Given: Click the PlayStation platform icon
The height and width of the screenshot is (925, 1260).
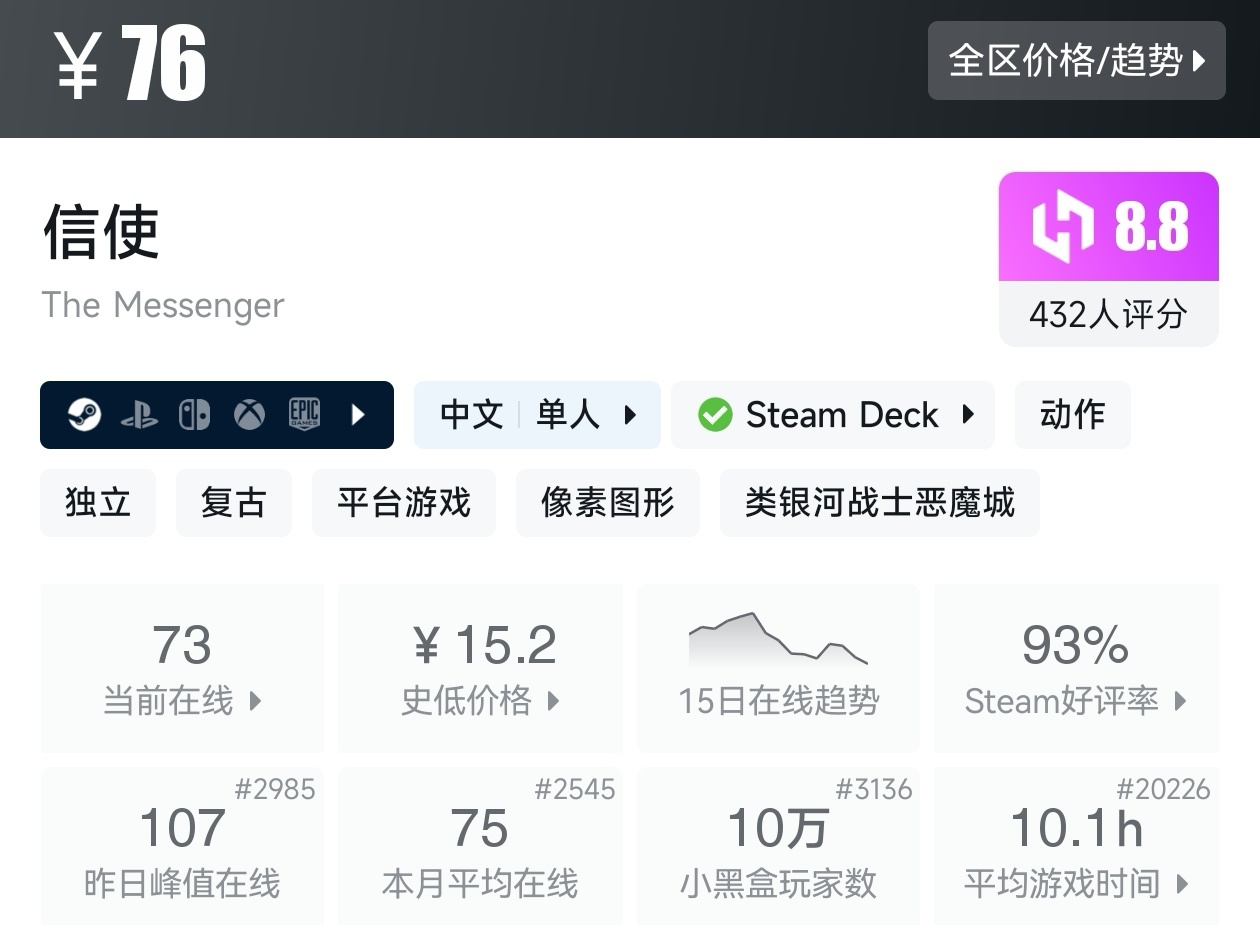Looking at the screenshot, I should (139, 414).
